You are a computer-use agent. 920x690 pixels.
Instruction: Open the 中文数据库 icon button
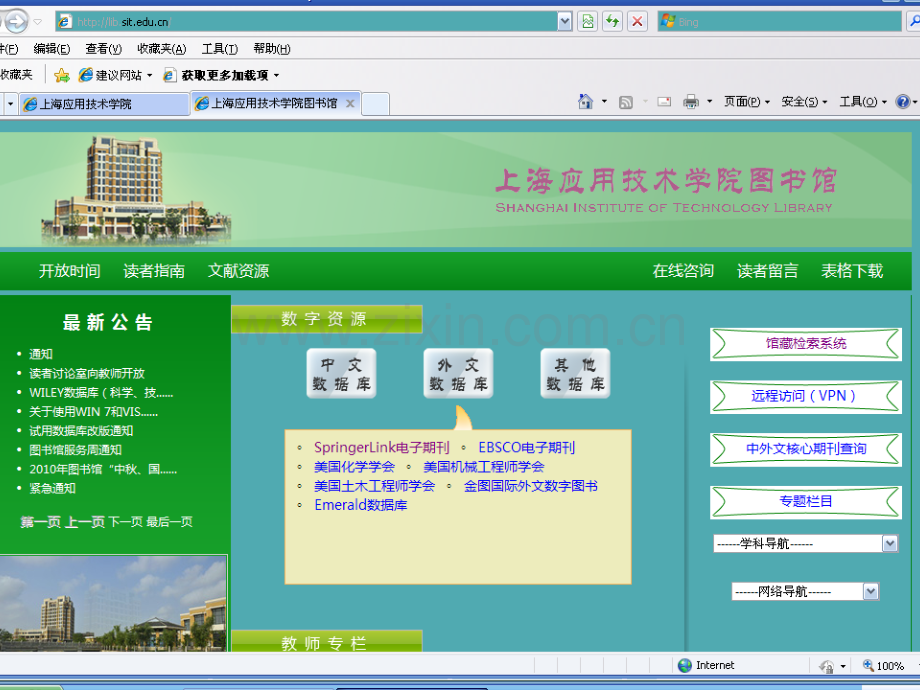pos(341,374)
